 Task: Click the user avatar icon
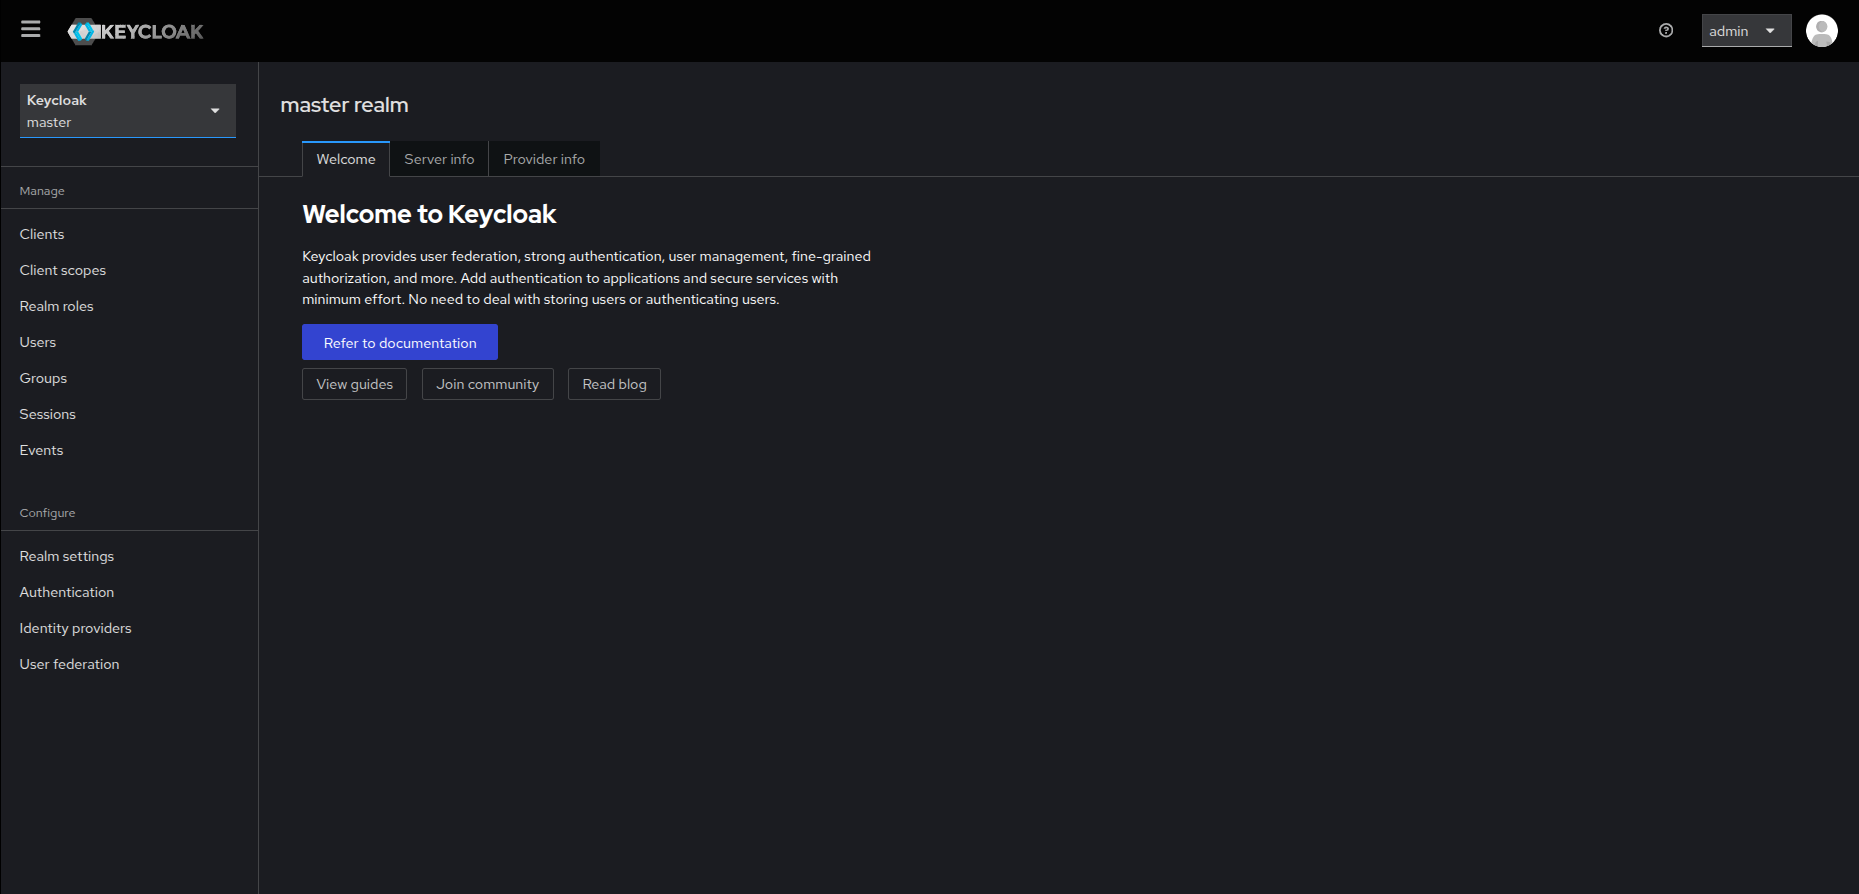1821,31
